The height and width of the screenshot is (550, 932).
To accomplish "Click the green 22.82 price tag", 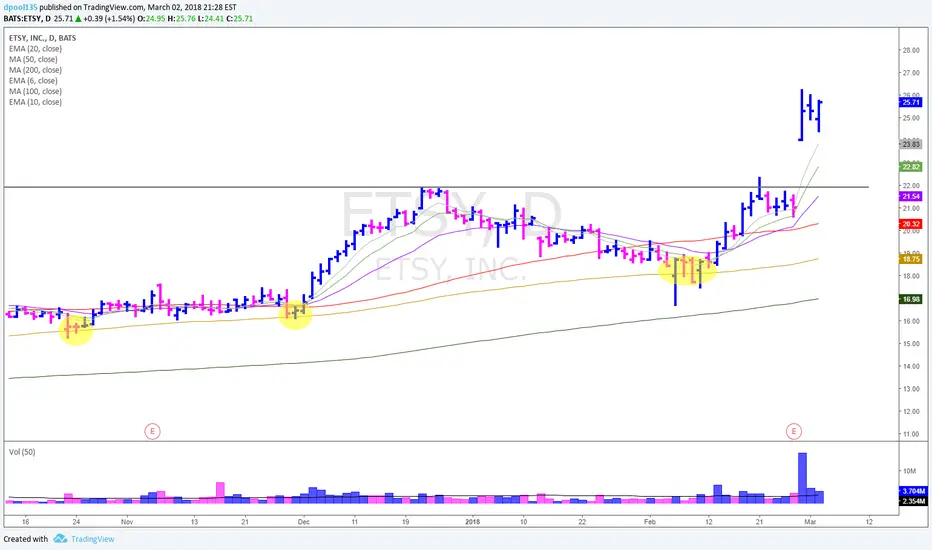I will [x=911, y=167].
